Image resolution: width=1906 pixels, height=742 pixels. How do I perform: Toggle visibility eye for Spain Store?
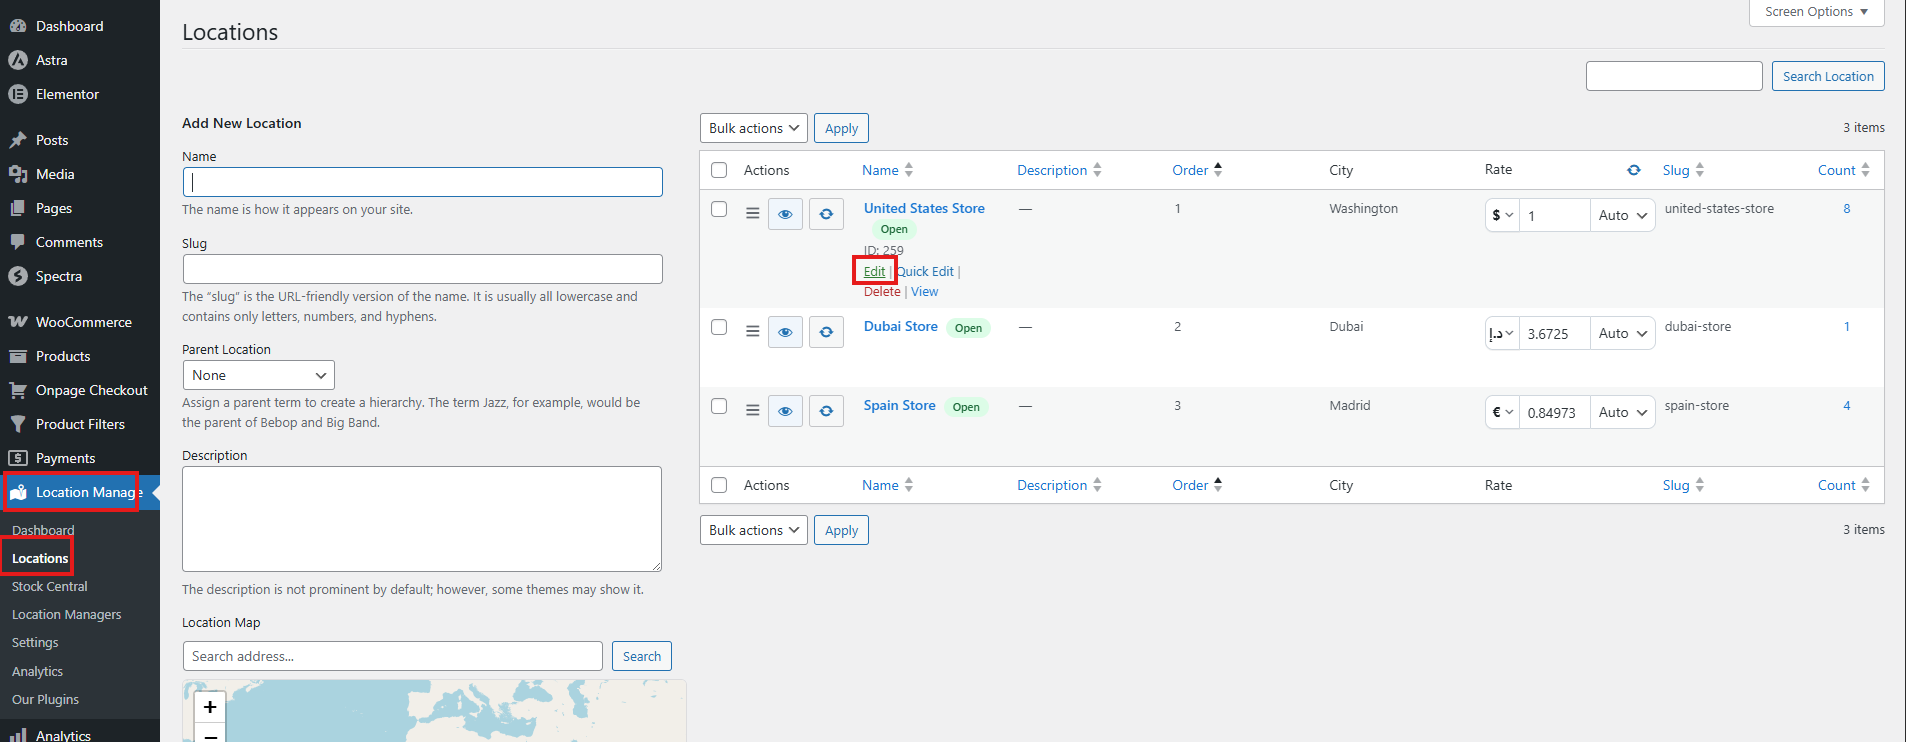(x=786, y=411)
